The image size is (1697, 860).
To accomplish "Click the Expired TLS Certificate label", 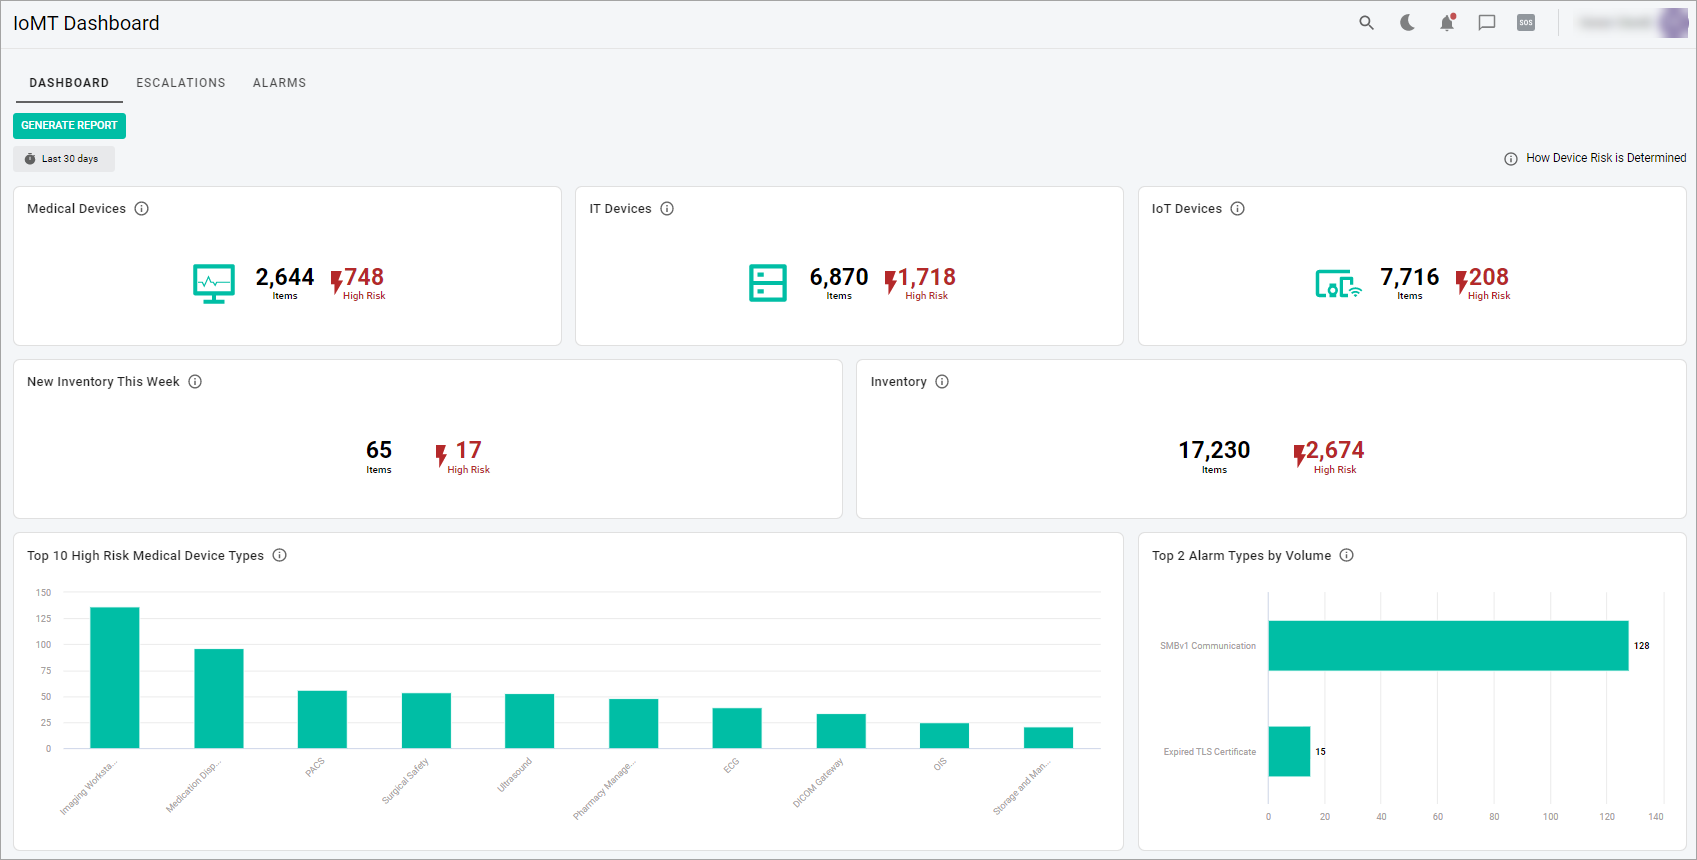I will point(1210,752).
